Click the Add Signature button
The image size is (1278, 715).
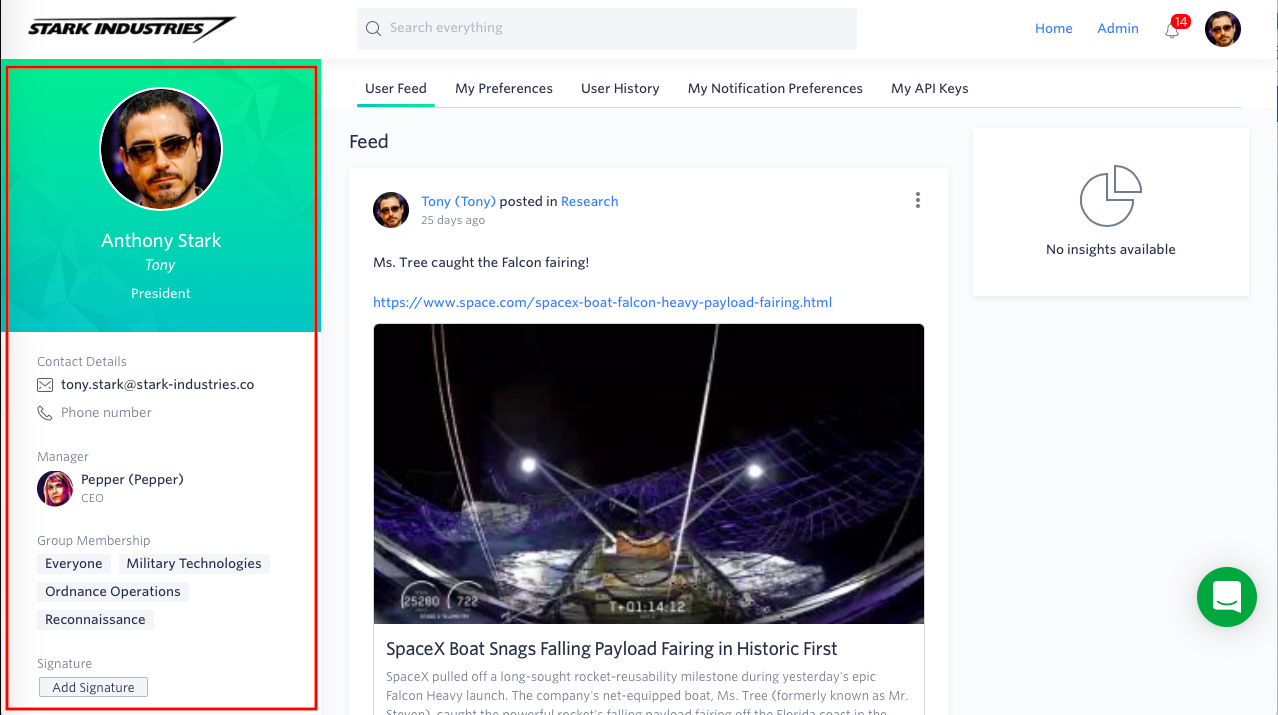point(94,687)
